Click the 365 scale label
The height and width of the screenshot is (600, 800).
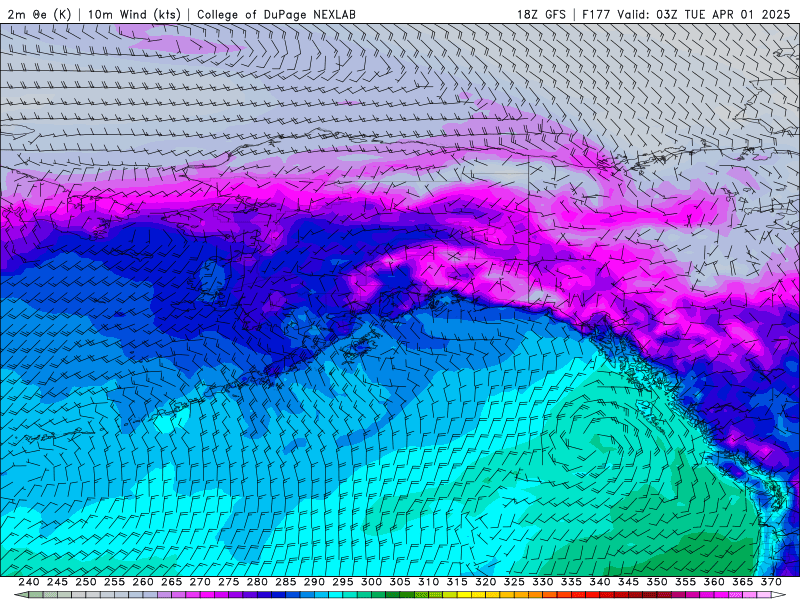coord(743,582)
